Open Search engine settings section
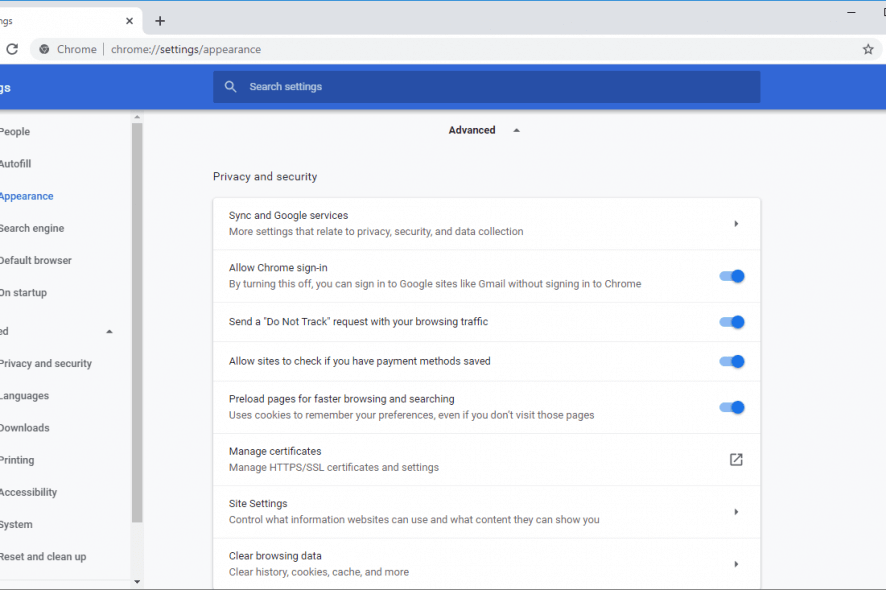Image resolution: width=886 pixels, height=590 pixels. [32, 228]
